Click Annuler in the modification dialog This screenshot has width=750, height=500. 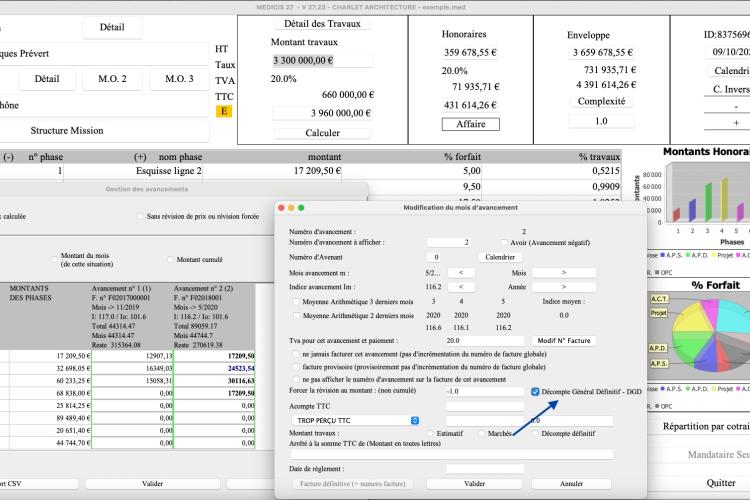(571, 484)
